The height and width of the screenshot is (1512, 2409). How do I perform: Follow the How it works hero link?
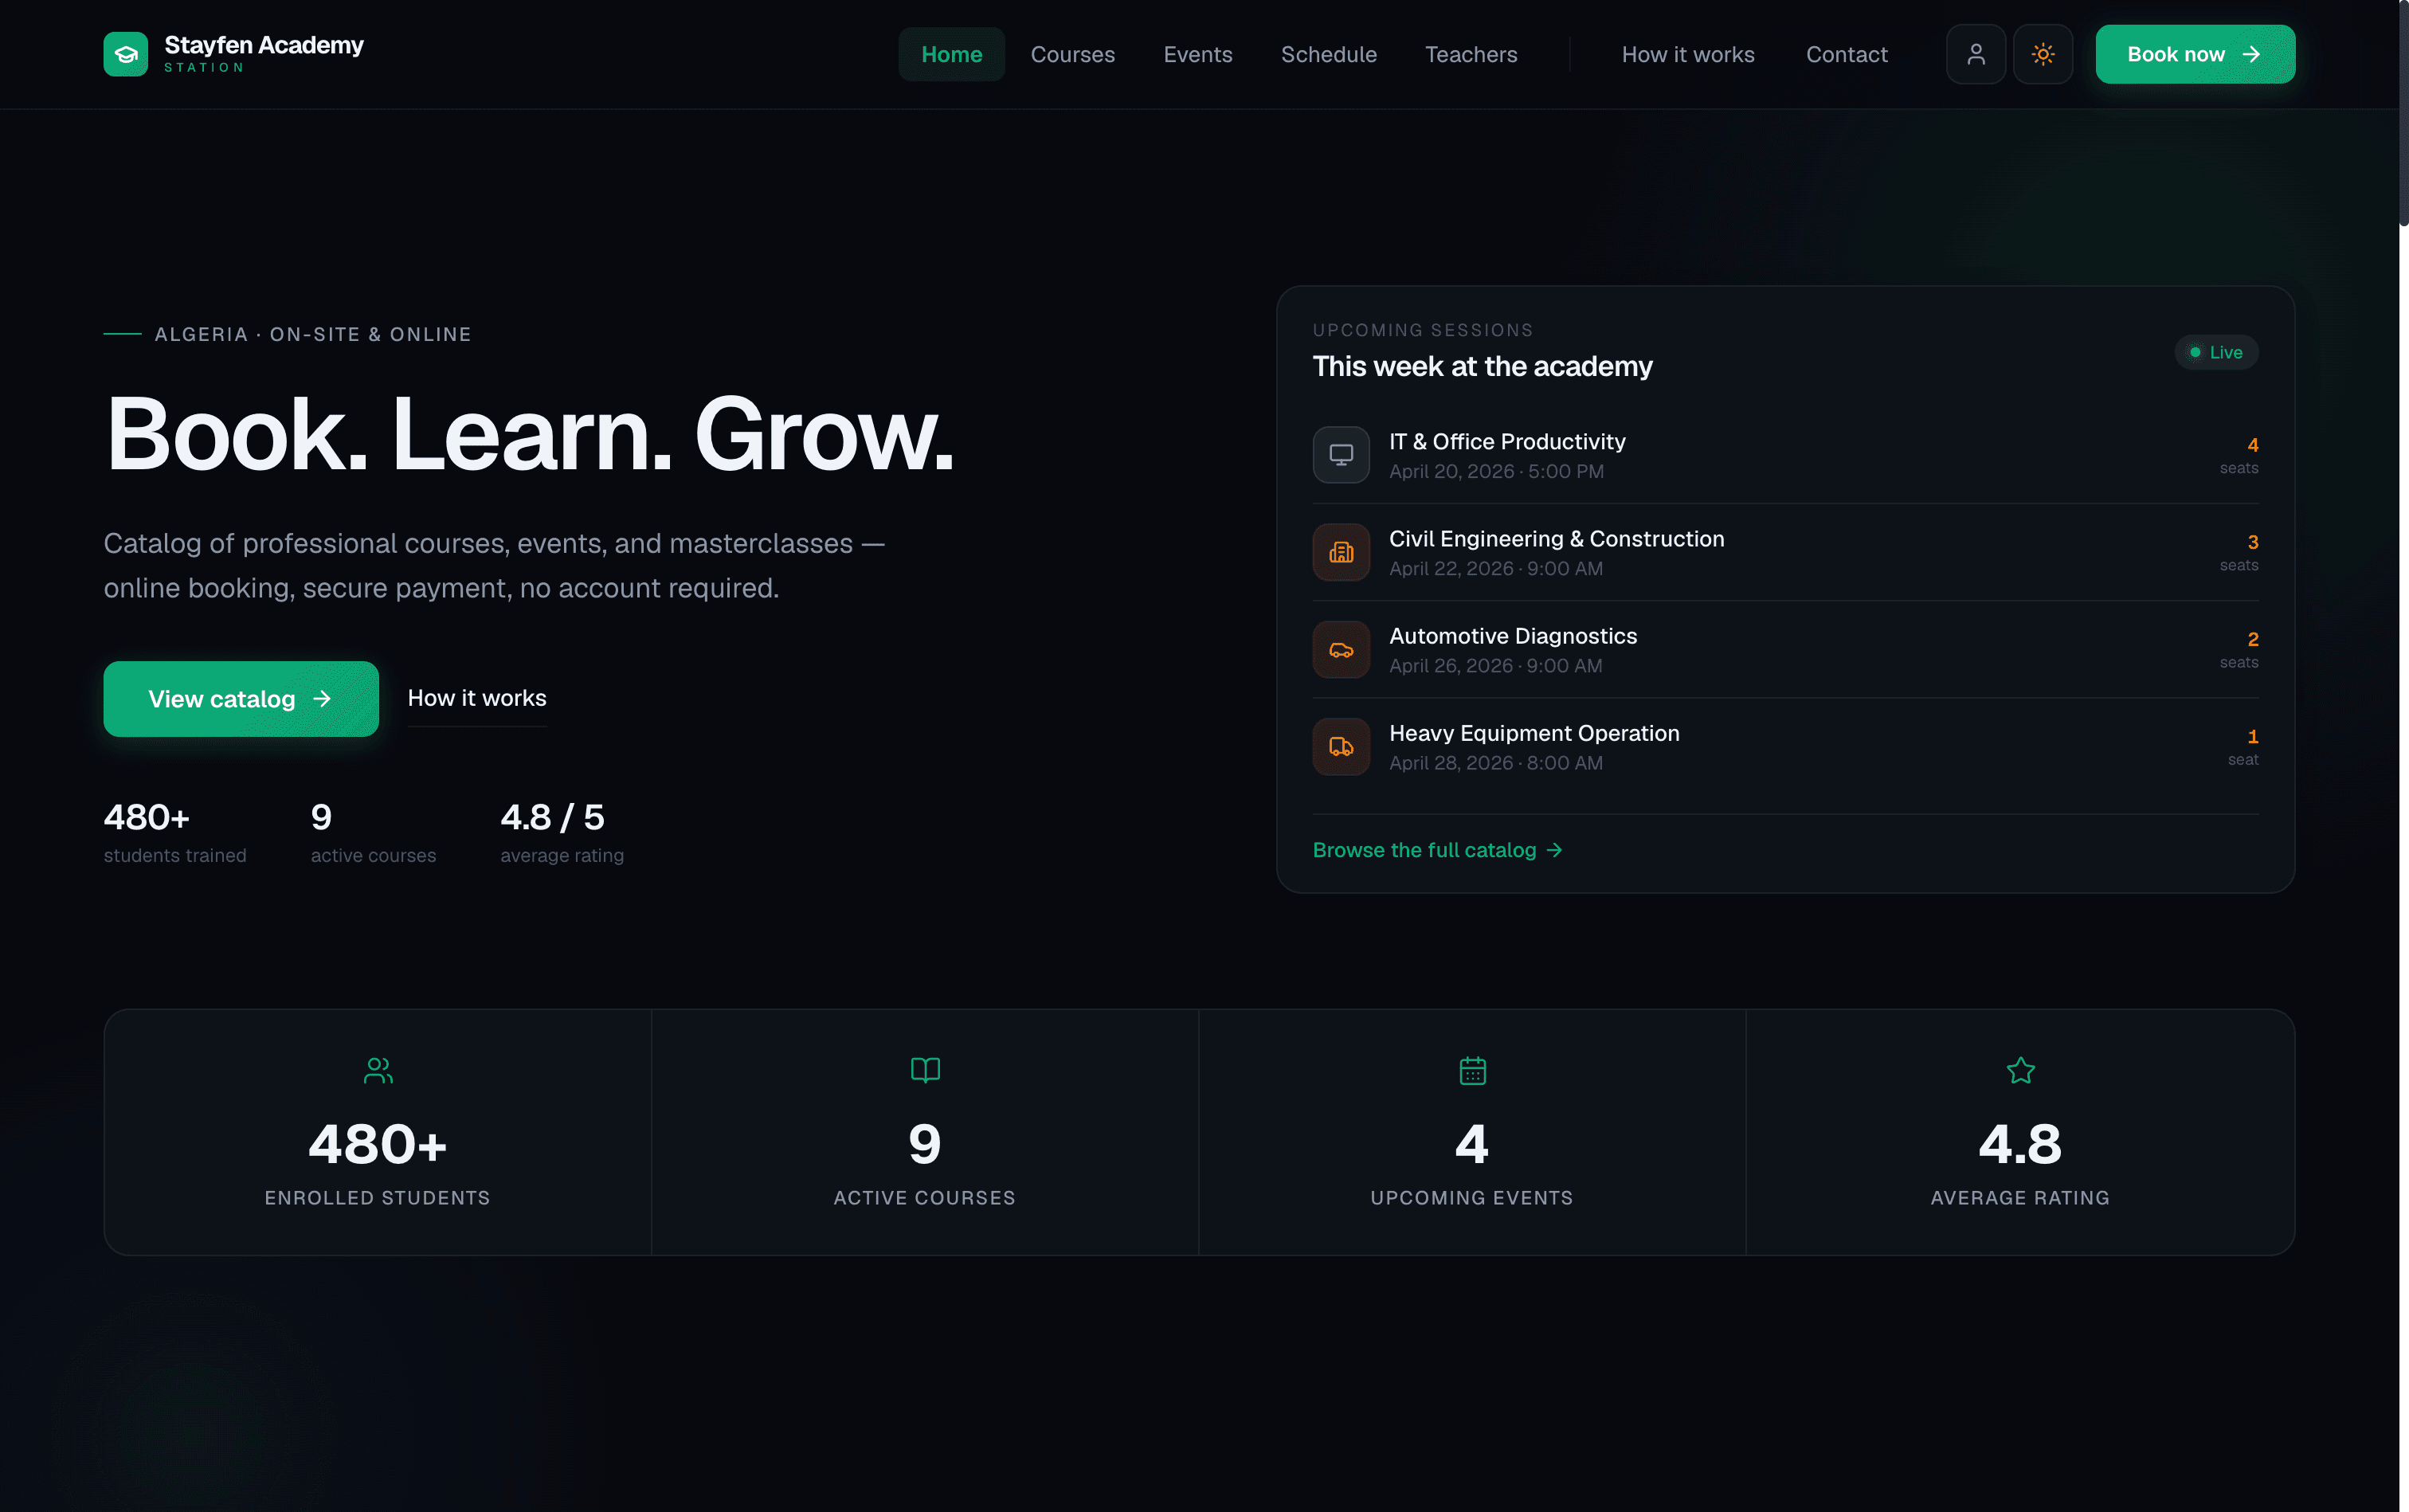477,698
